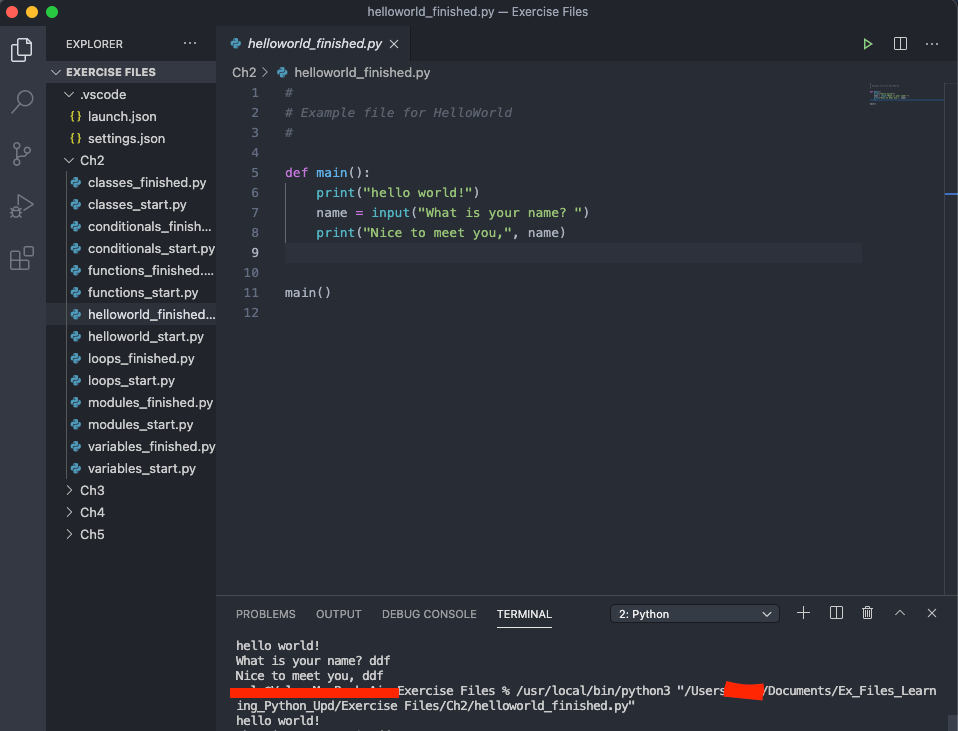Open the terminal selector dropdown '2: Python'

click(695, 614)
